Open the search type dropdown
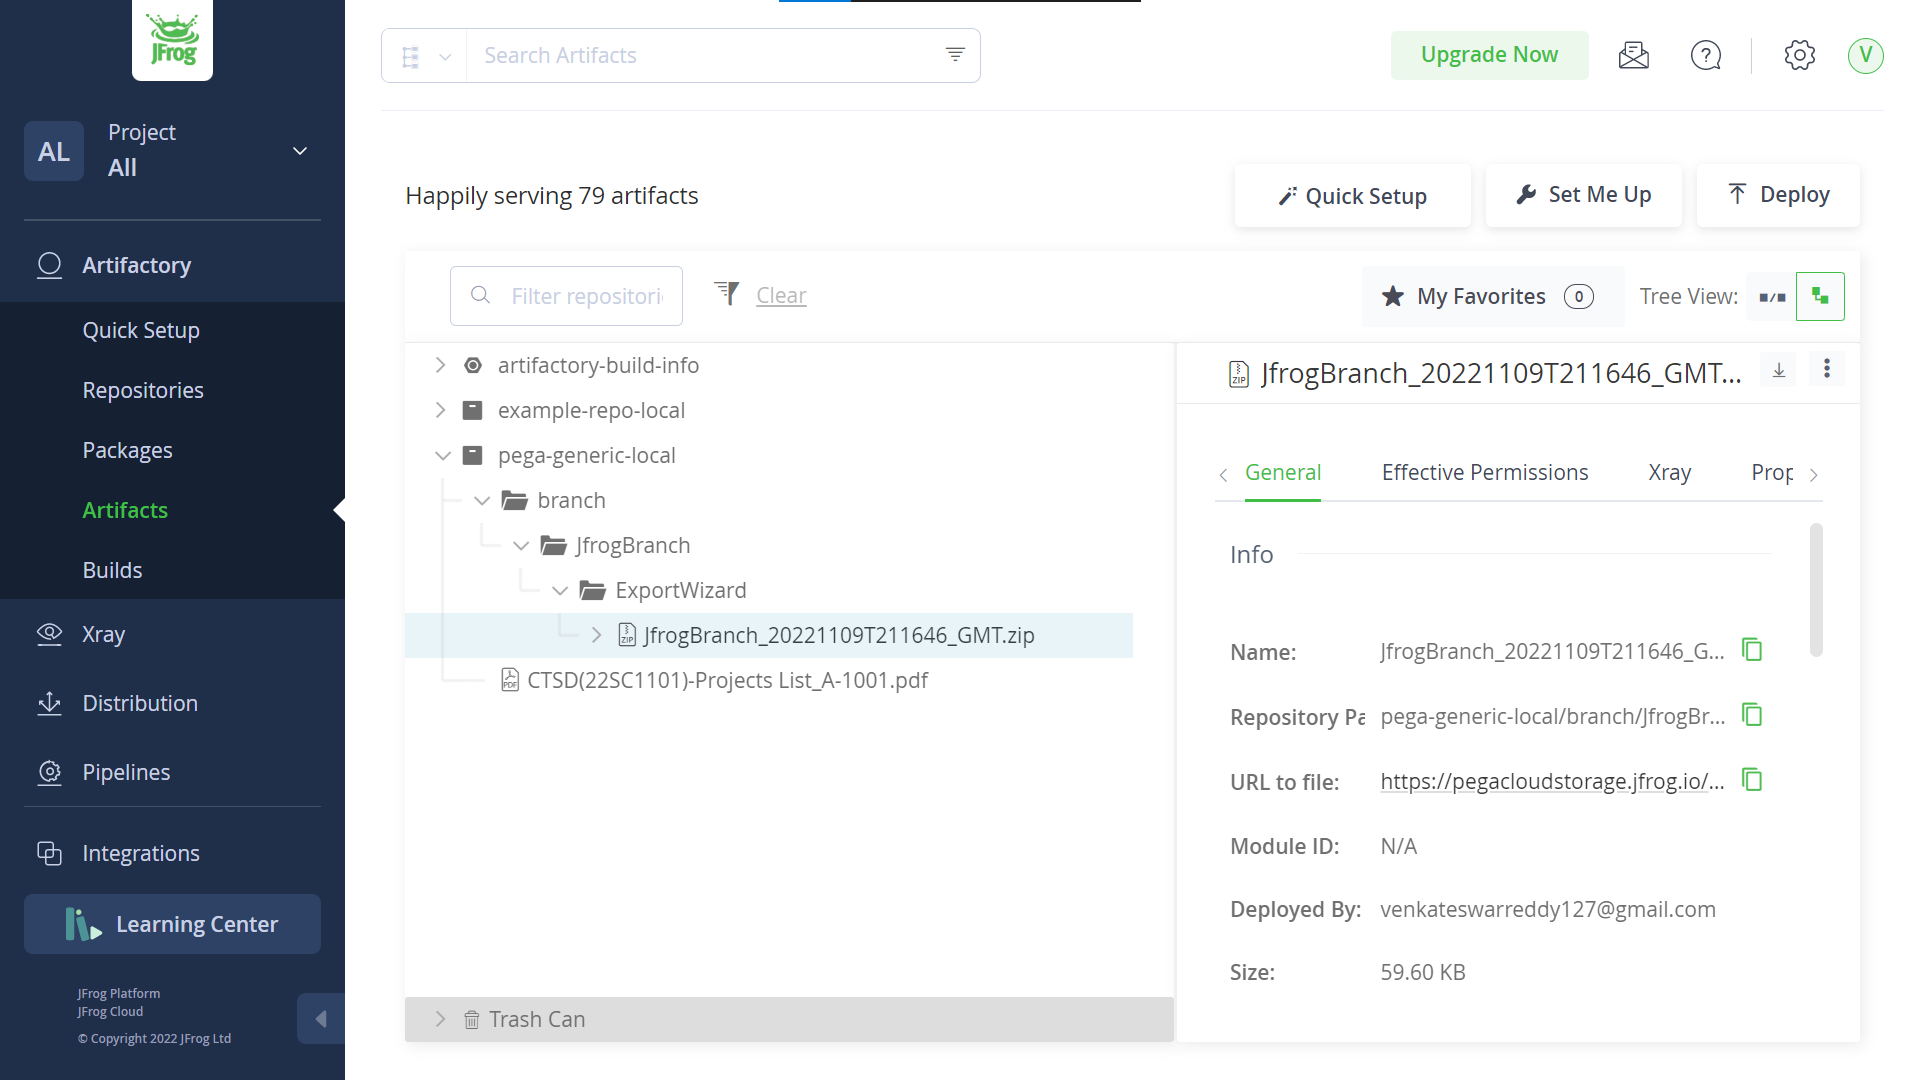Image resolution: width=1920 pixels, height=1080 pixels. pyautogui.click(x=425, y=56)
